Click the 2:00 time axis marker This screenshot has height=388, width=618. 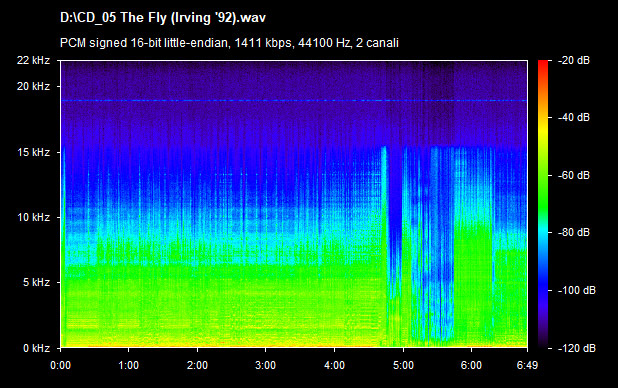(197, 366)
